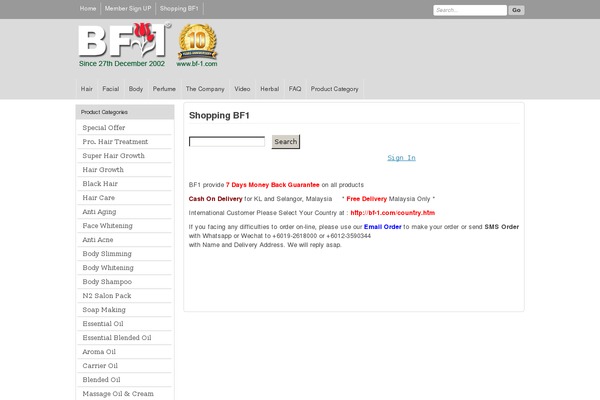Select Super Hair Growth category

click(125, 156)
